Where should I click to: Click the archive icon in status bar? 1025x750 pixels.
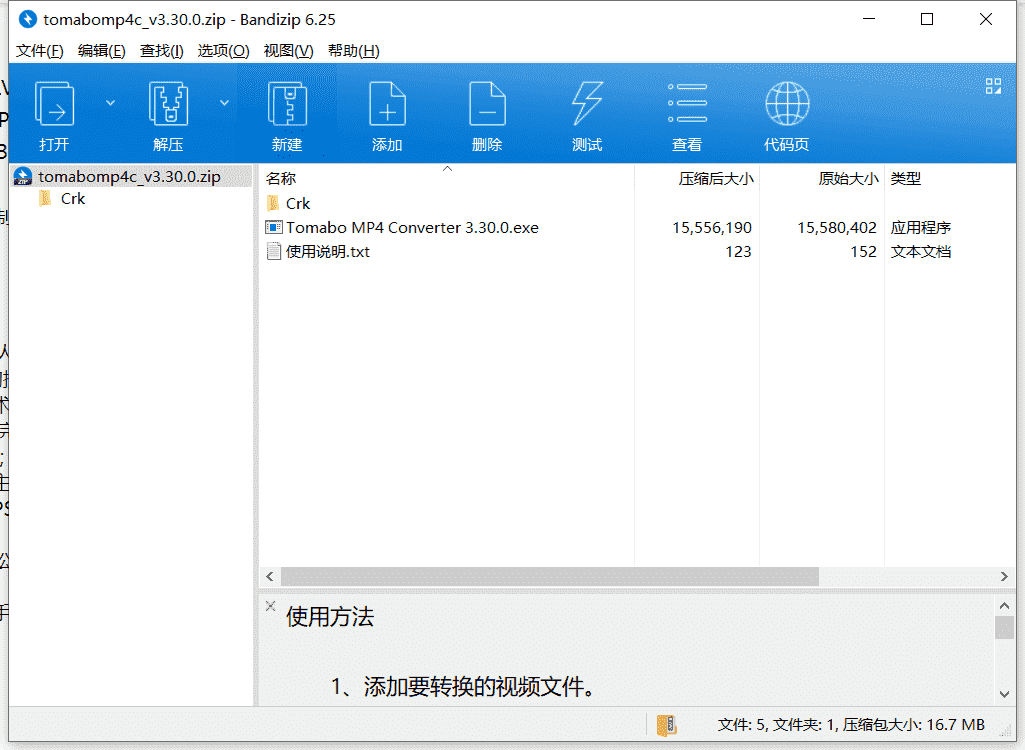click(x=666, y=725)
